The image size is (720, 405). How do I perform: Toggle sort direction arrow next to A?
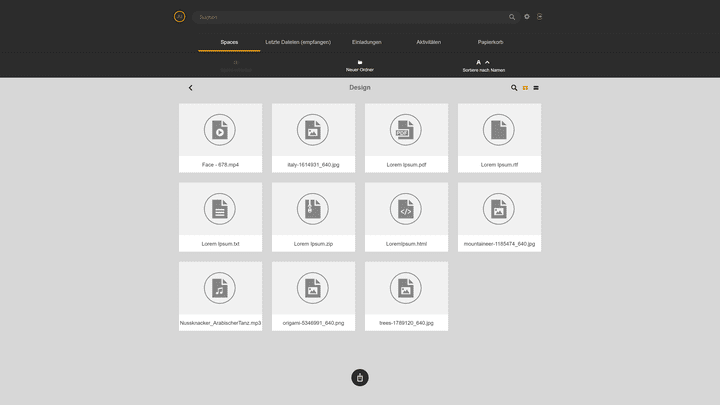pos(488,62)
